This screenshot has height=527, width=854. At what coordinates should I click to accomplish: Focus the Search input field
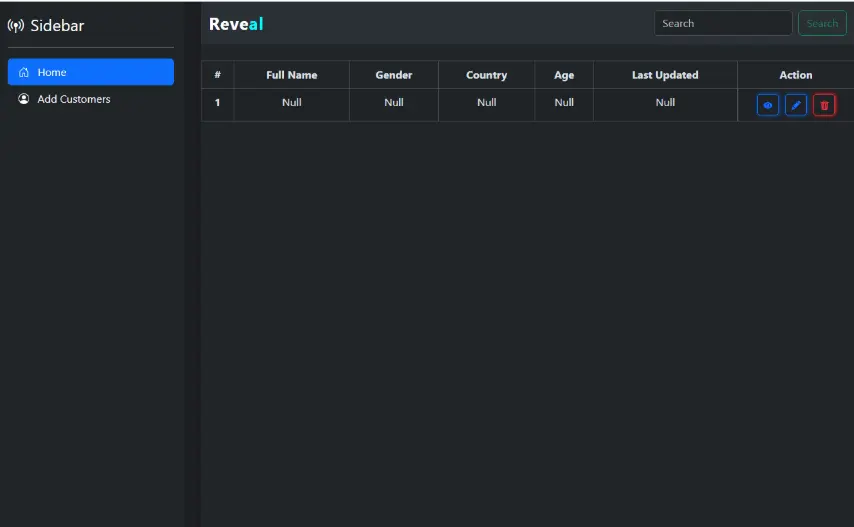[723, 23]
